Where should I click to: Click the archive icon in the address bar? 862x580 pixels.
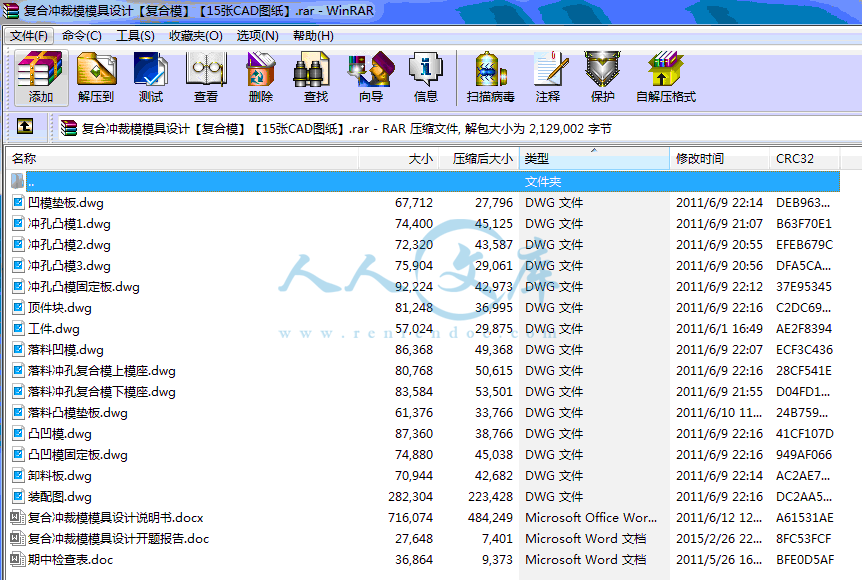tap(69, 129)
